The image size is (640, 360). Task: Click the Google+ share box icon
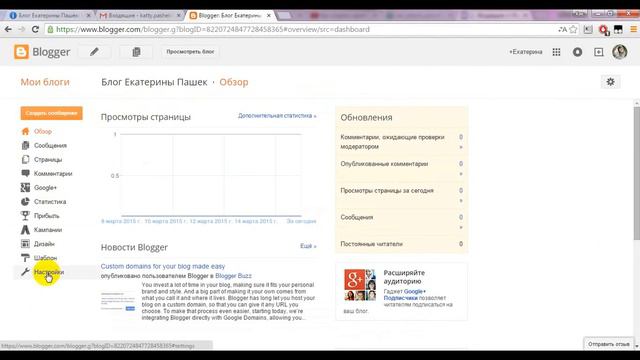click(x=599, y=52)
